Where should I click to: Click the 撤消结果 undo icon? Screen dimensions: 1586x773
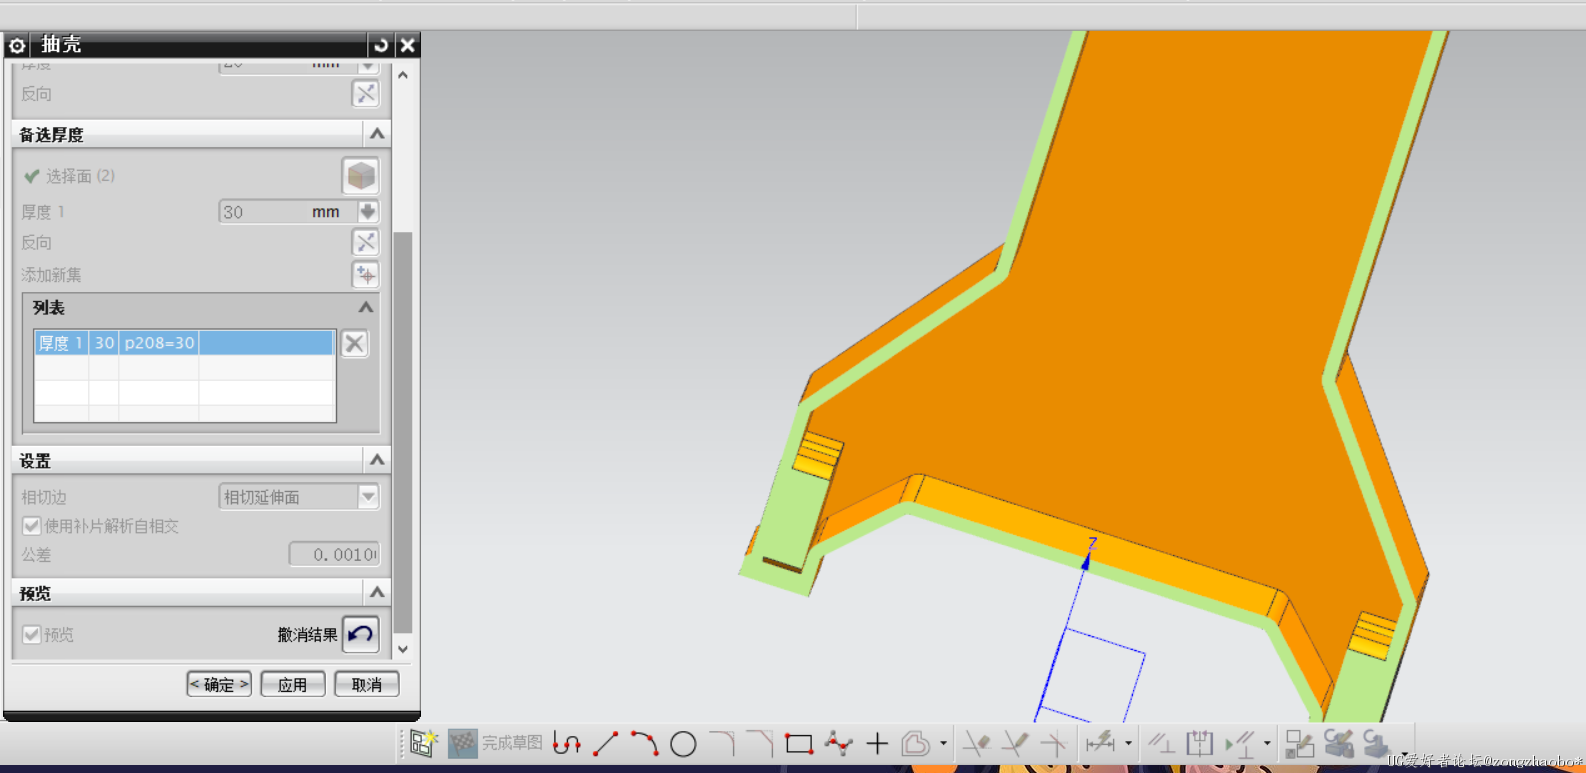point(361,634)
